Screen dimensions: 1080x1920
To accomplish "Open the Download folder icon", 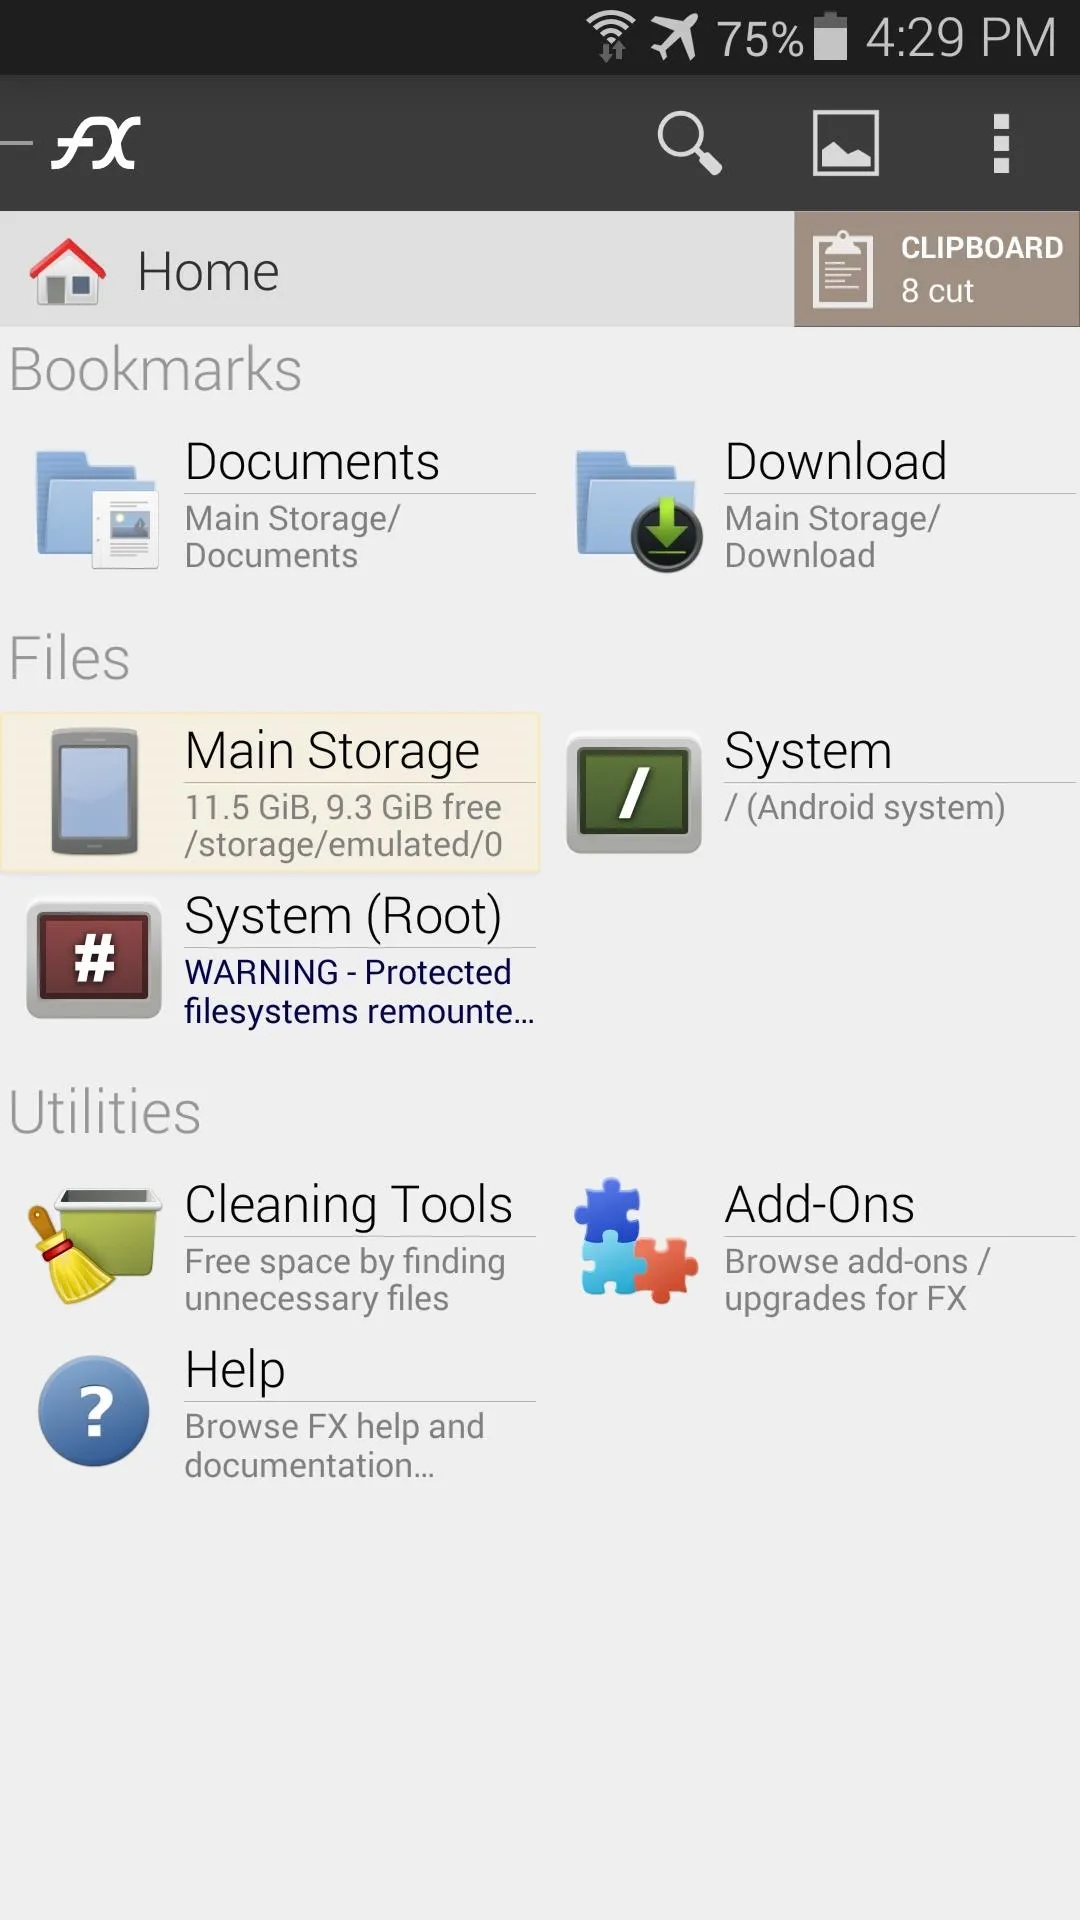I will click(x=638, y=510).
